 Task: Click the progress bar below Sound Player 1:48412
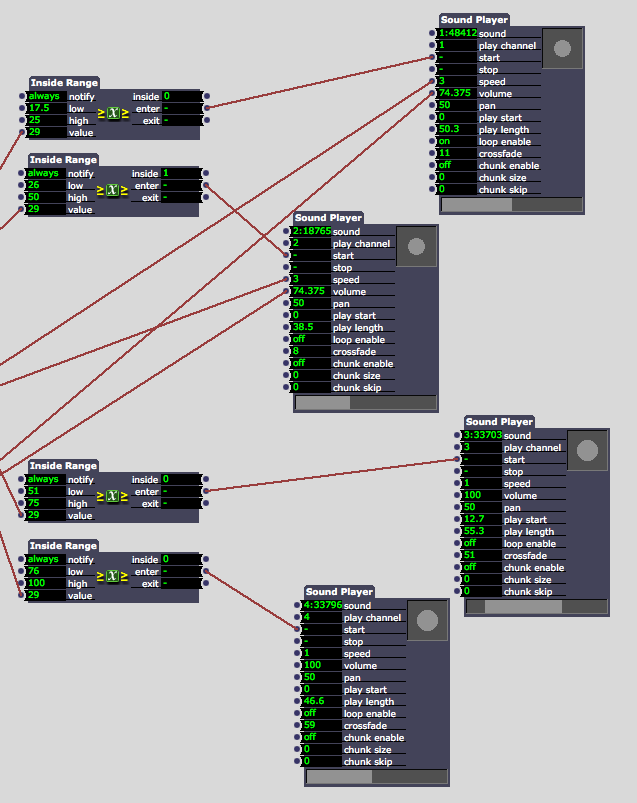coord(511,204)
